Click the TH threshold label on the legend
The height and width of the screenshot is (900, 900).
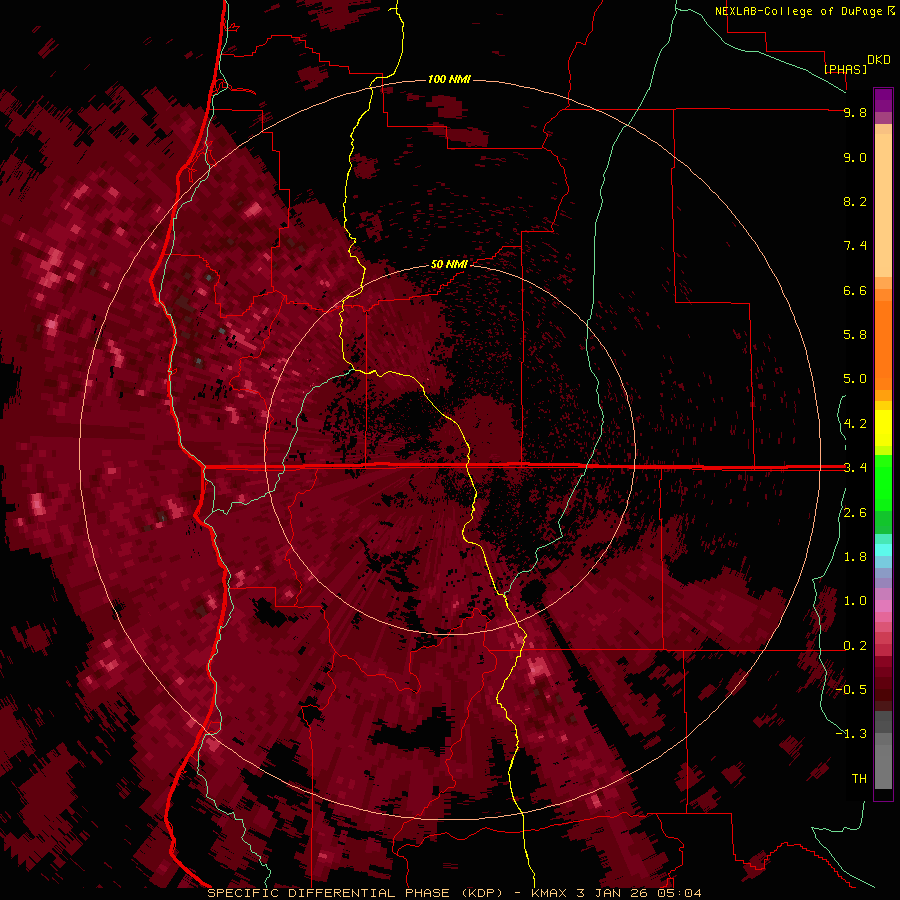[859, 779]
